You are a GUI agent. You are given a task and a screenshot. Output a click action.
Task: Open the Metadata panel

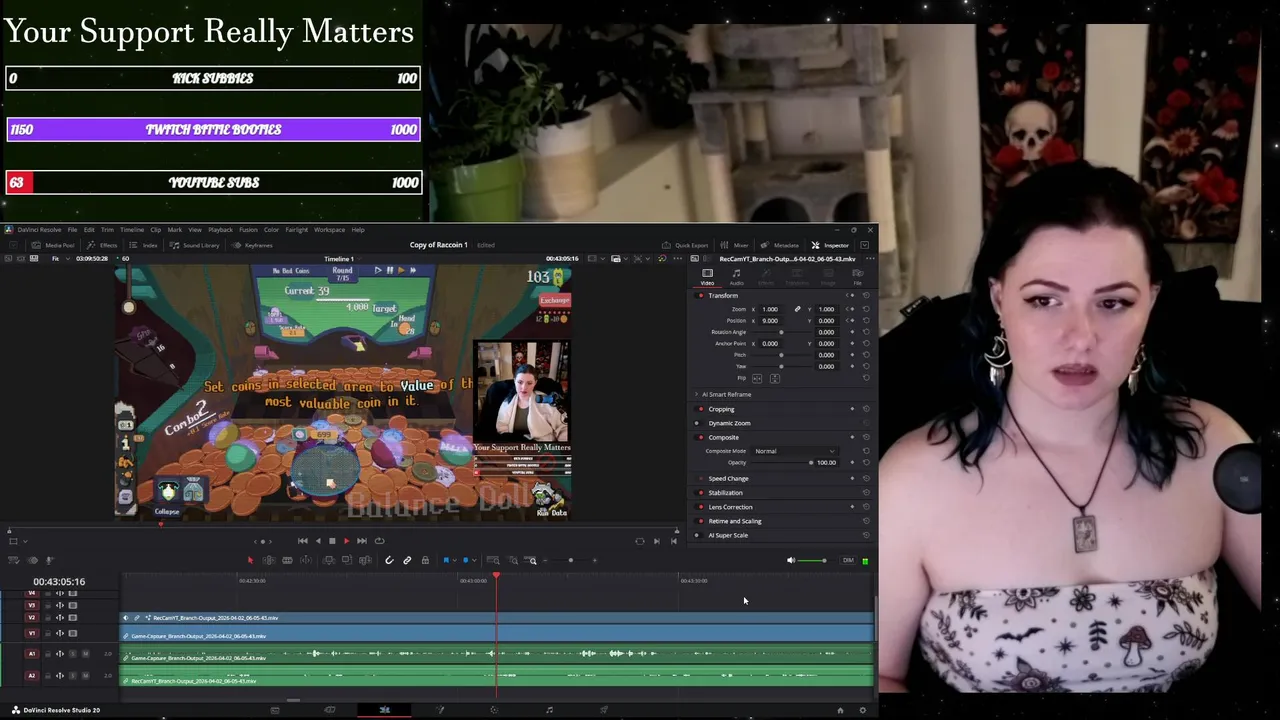780,245
